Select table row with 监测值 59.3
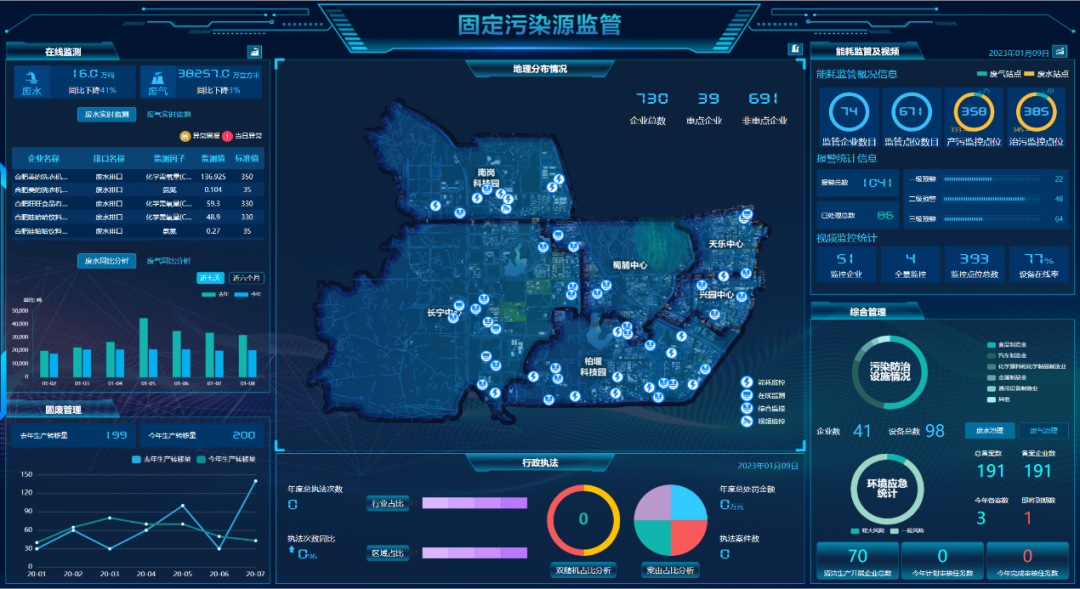 click(138, 203)
